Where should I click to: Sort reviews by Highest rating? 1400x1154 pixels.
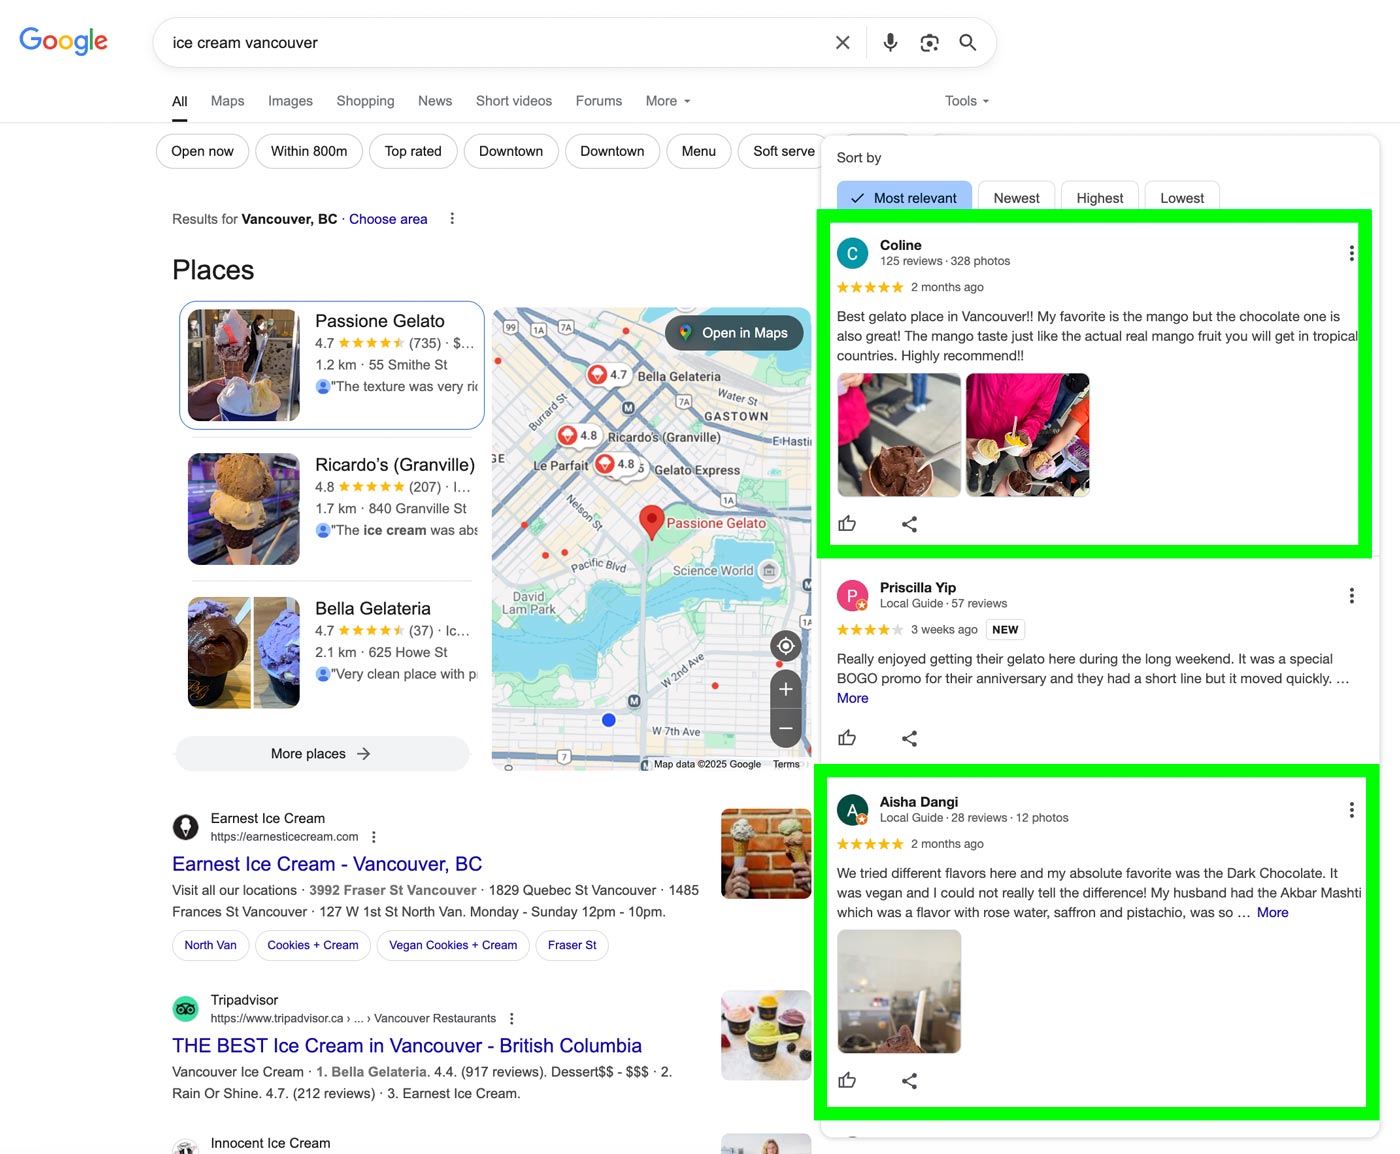[x=1100, y=196]
